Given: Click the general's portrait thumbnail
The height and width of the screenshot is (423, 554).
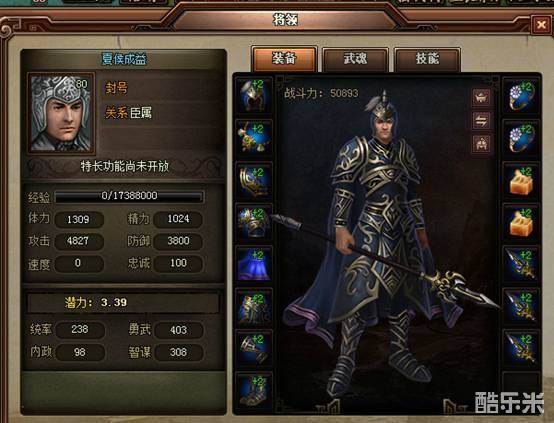Looking at the screenshot, I should point(61,113).
